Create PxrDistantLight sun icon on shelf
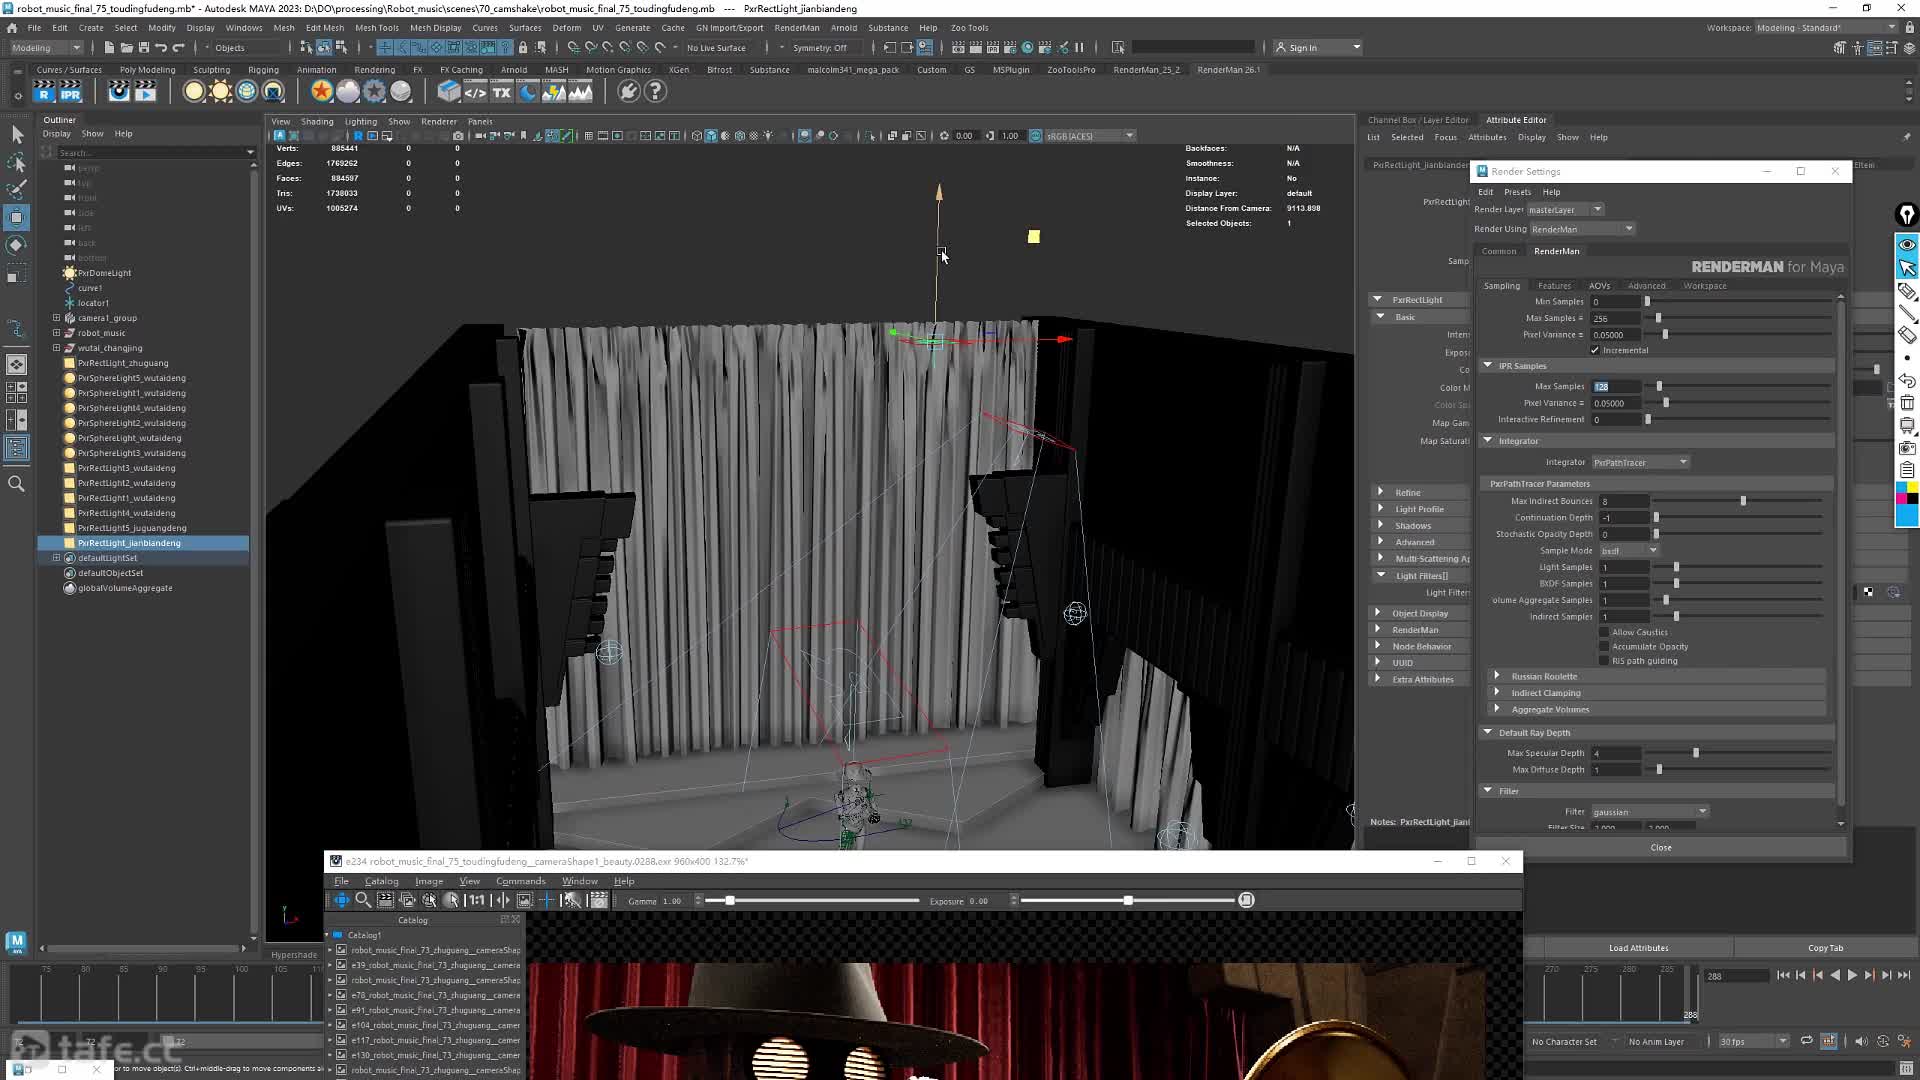 220,92
